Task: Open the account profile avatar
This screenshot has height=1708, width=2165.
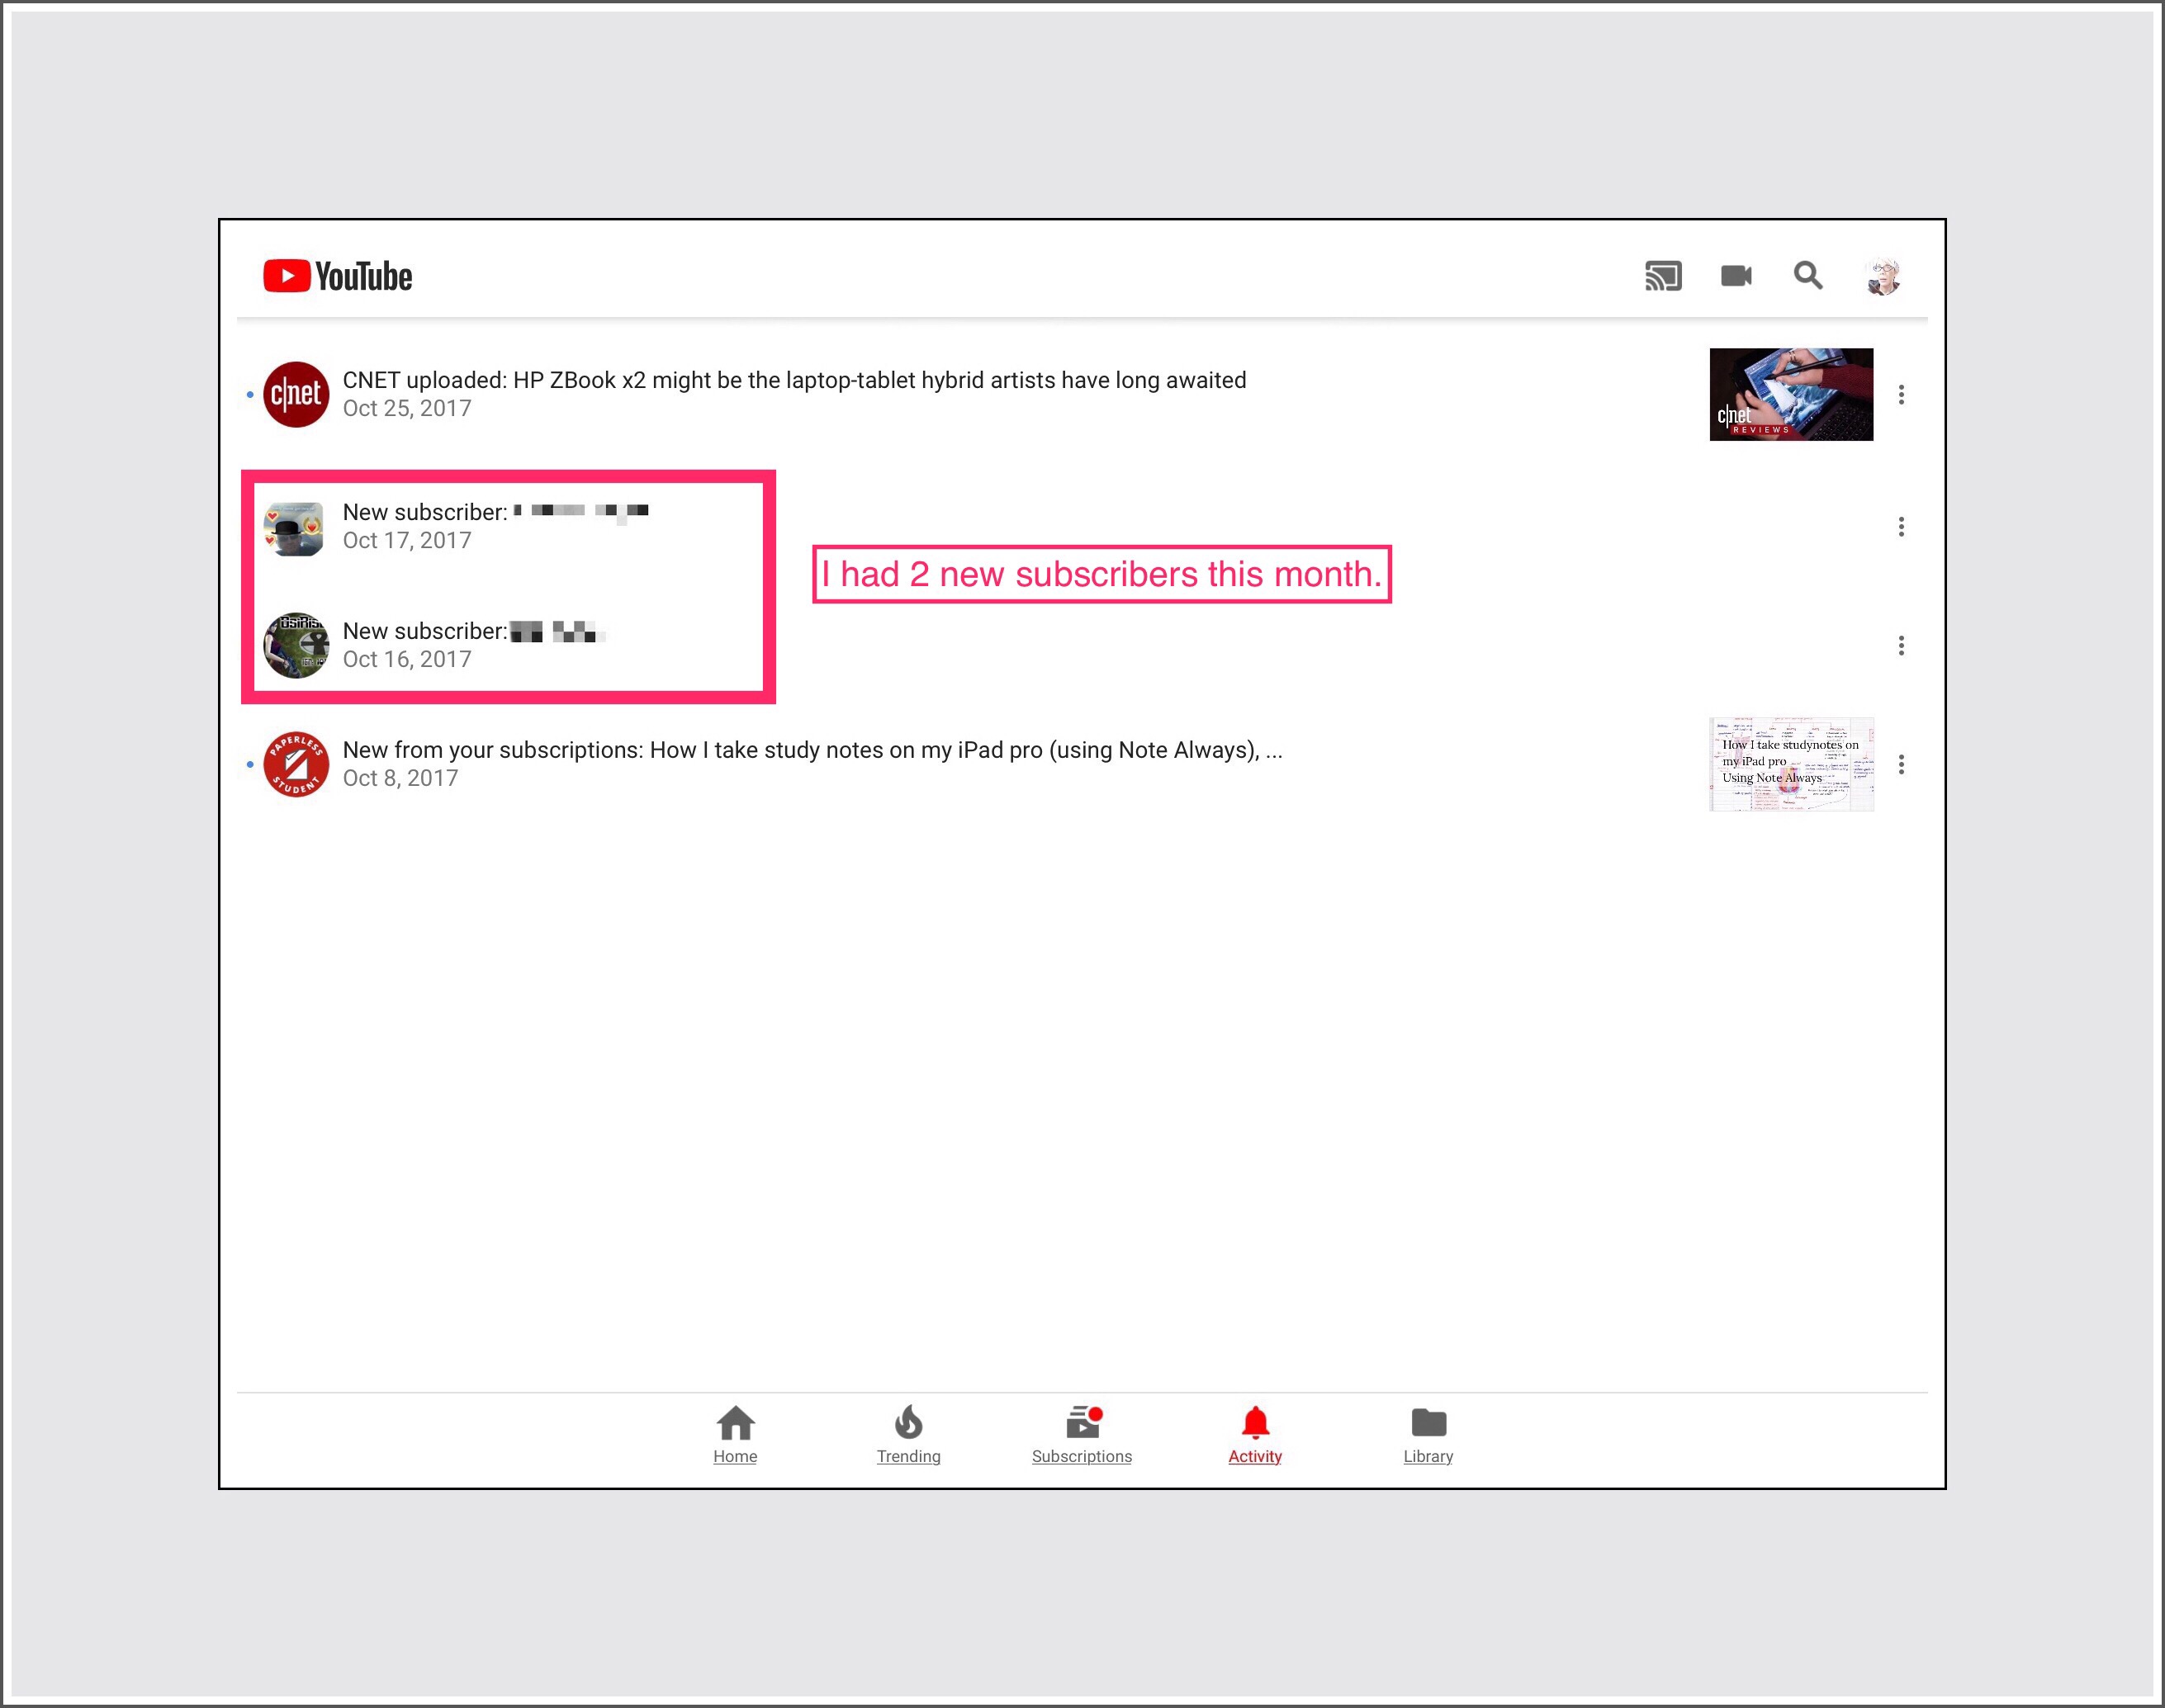Action: tap(1883, 276)
